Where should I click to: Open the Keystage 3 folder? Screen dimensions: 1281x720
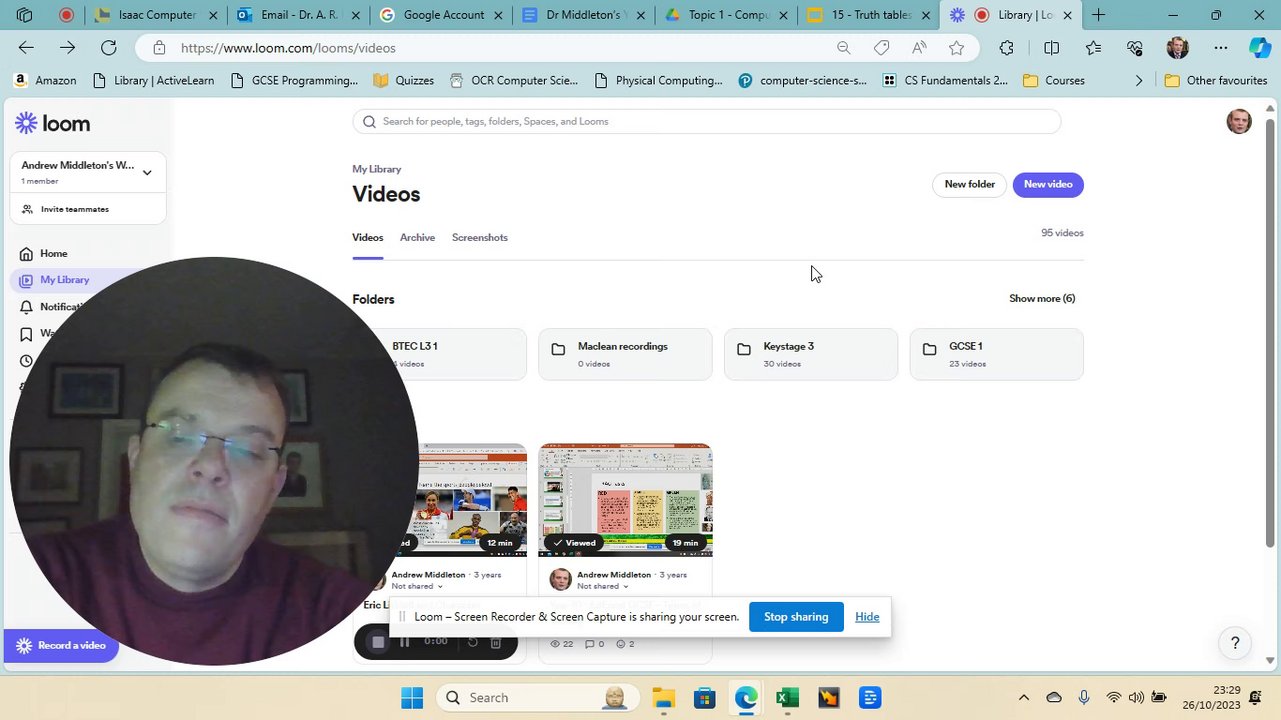pos(810,354)
